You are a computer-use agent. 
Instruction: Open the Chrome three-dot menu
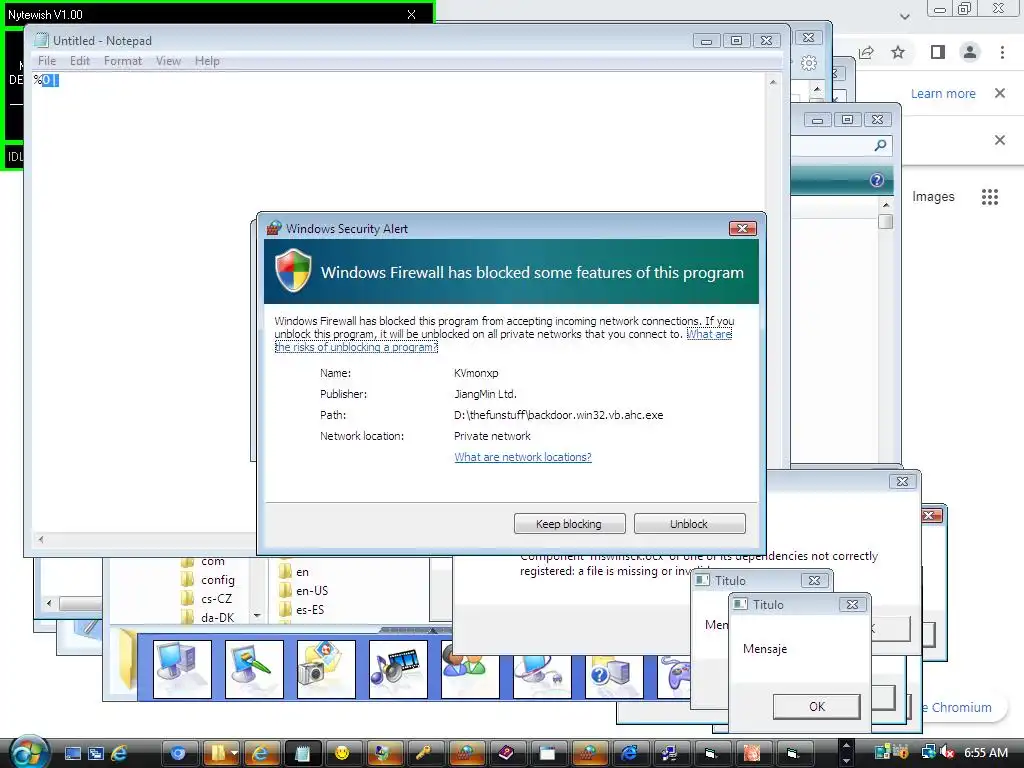coord(1002,52)
